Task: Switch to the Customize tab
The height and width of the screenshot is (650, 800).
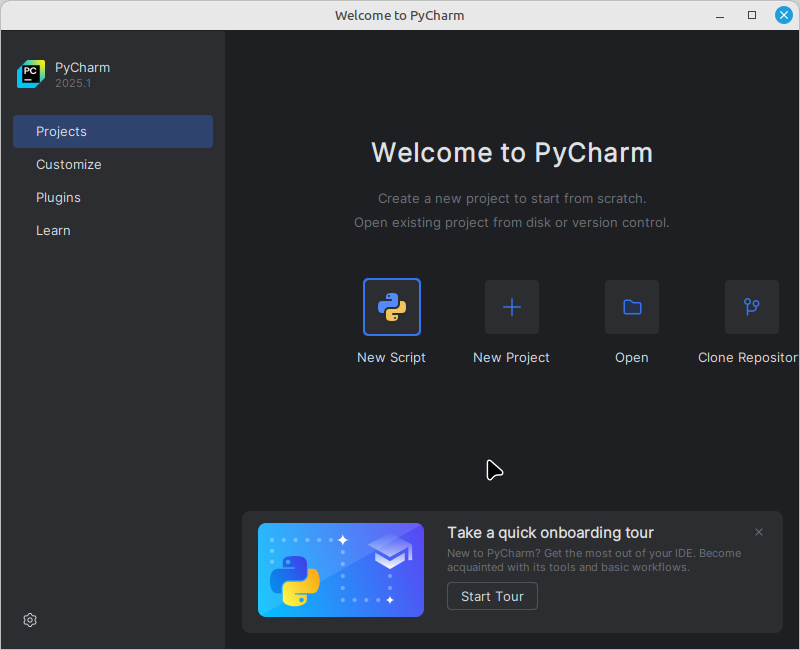Action: (113, 164)
